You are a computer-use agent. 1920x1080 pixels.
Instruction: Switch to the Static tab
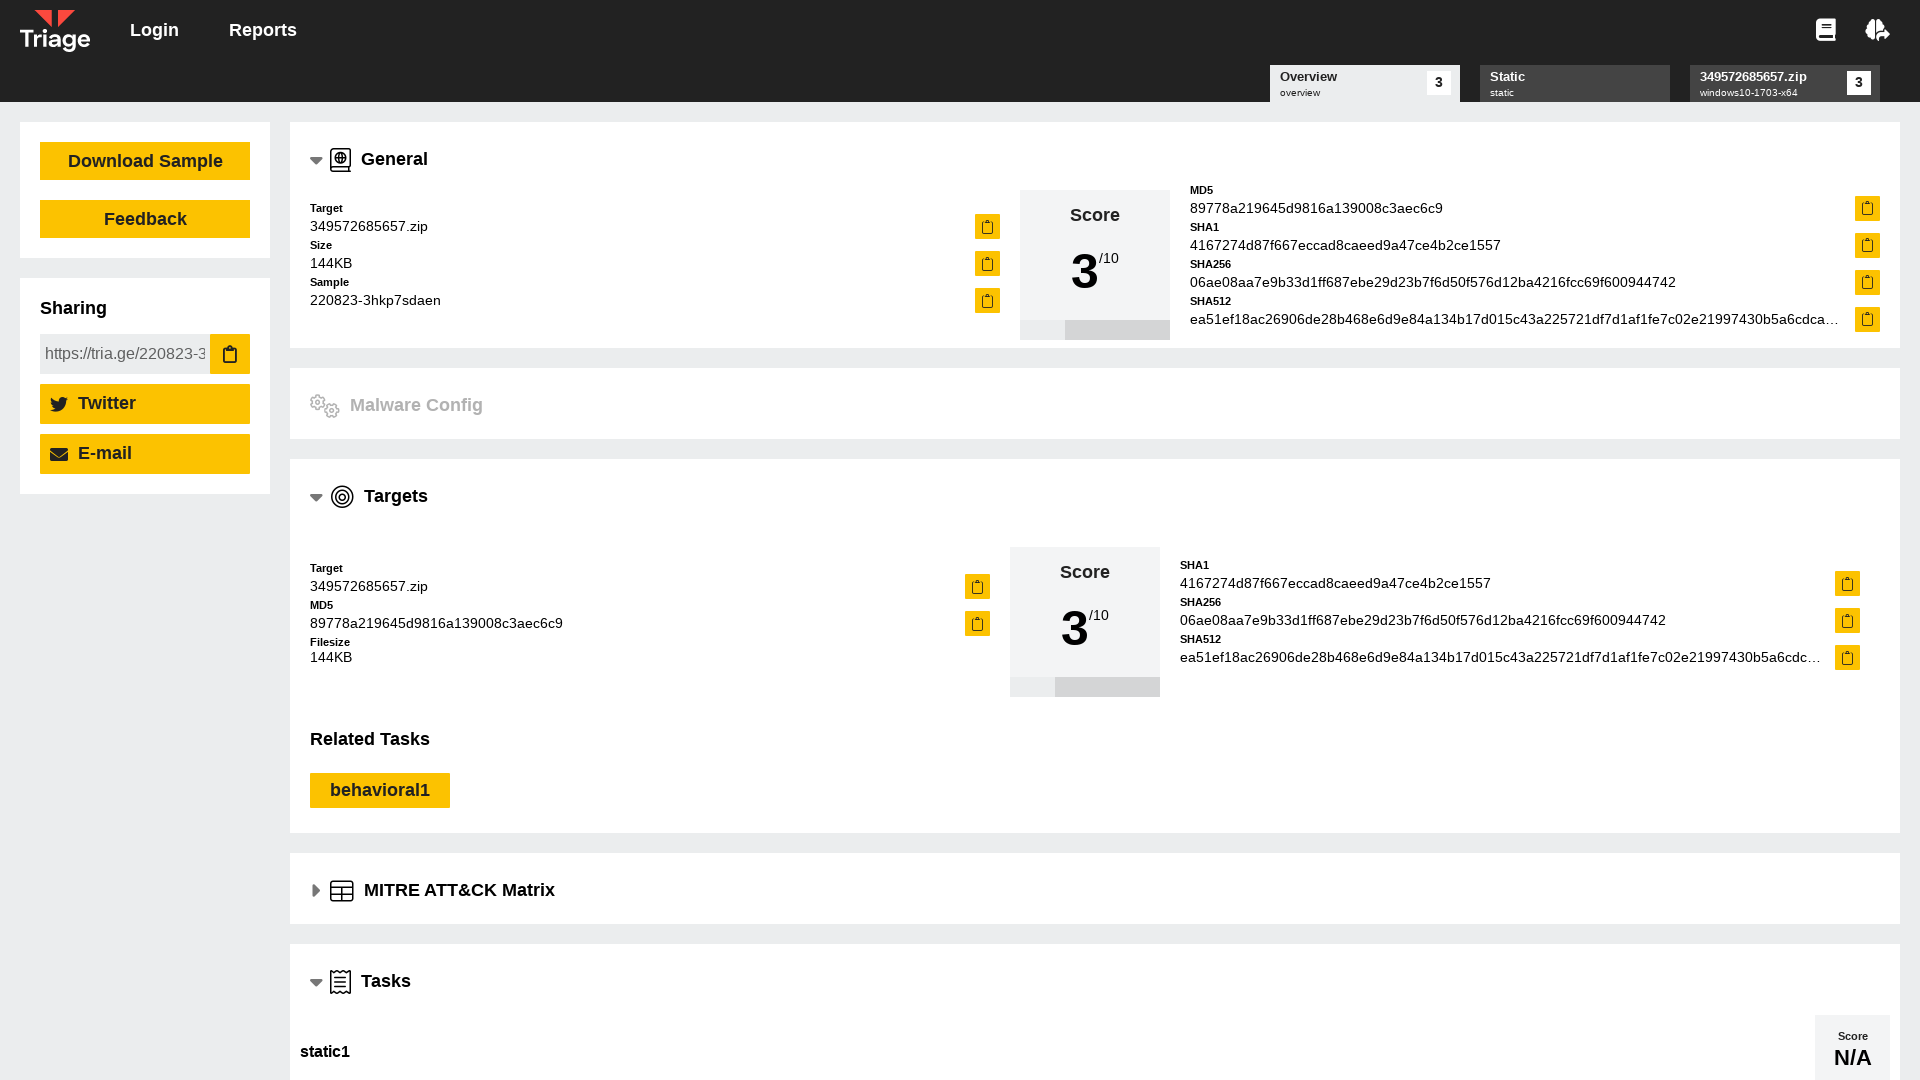coord(1574,83)
